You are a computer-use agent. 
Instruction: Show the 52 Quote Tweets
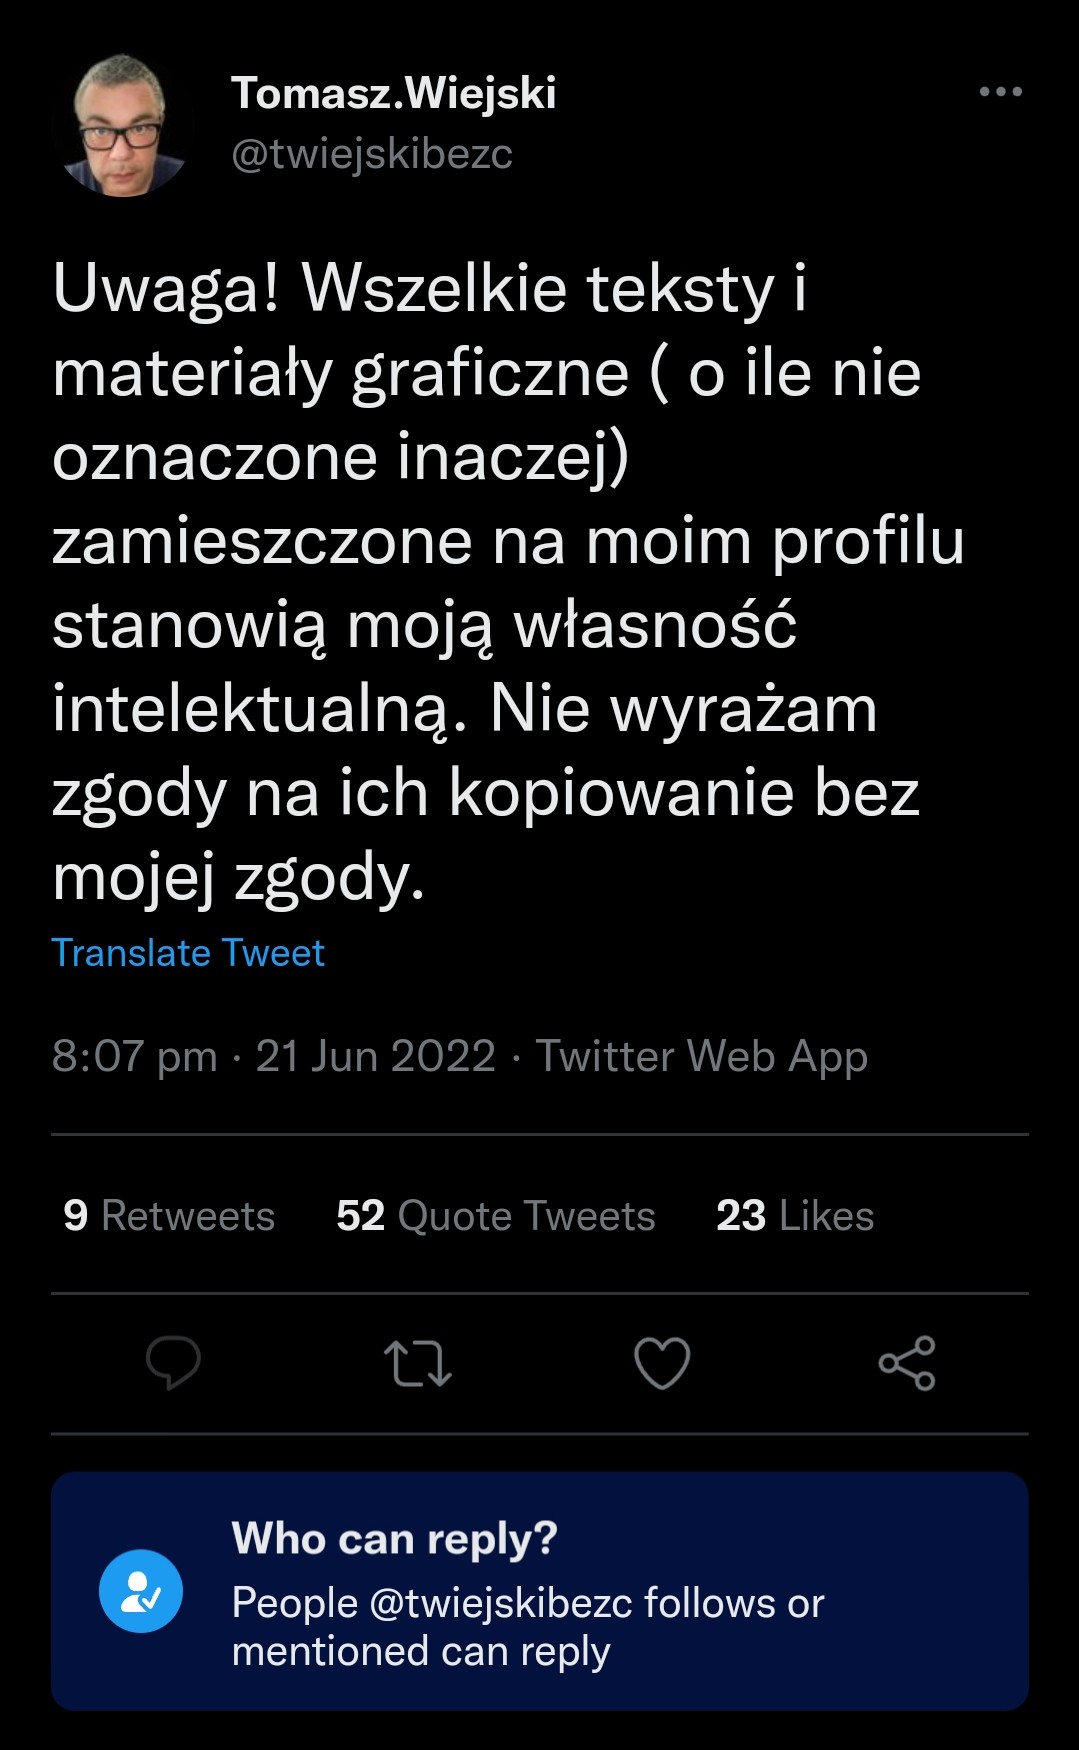(495, 1216)
